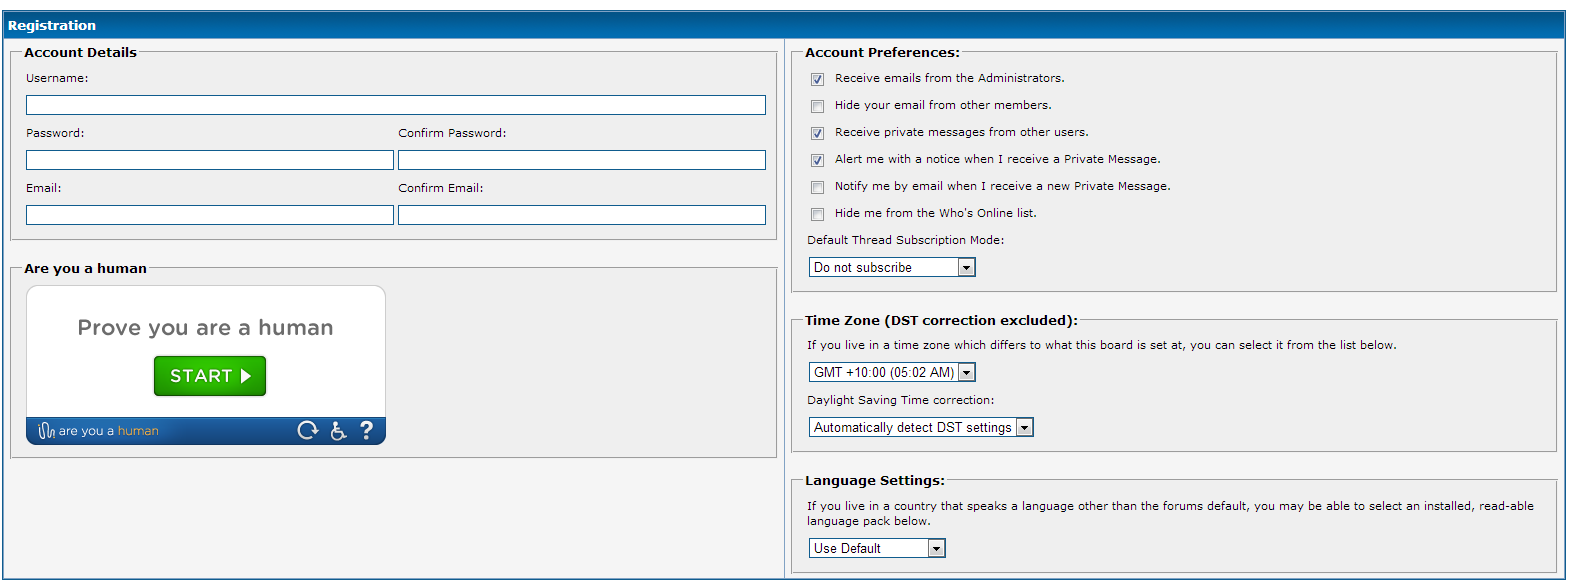The width and height of the screenshot is (1576, 588).
Task: Click the 'are you a human' logo
Action: [x=98, y=431]
